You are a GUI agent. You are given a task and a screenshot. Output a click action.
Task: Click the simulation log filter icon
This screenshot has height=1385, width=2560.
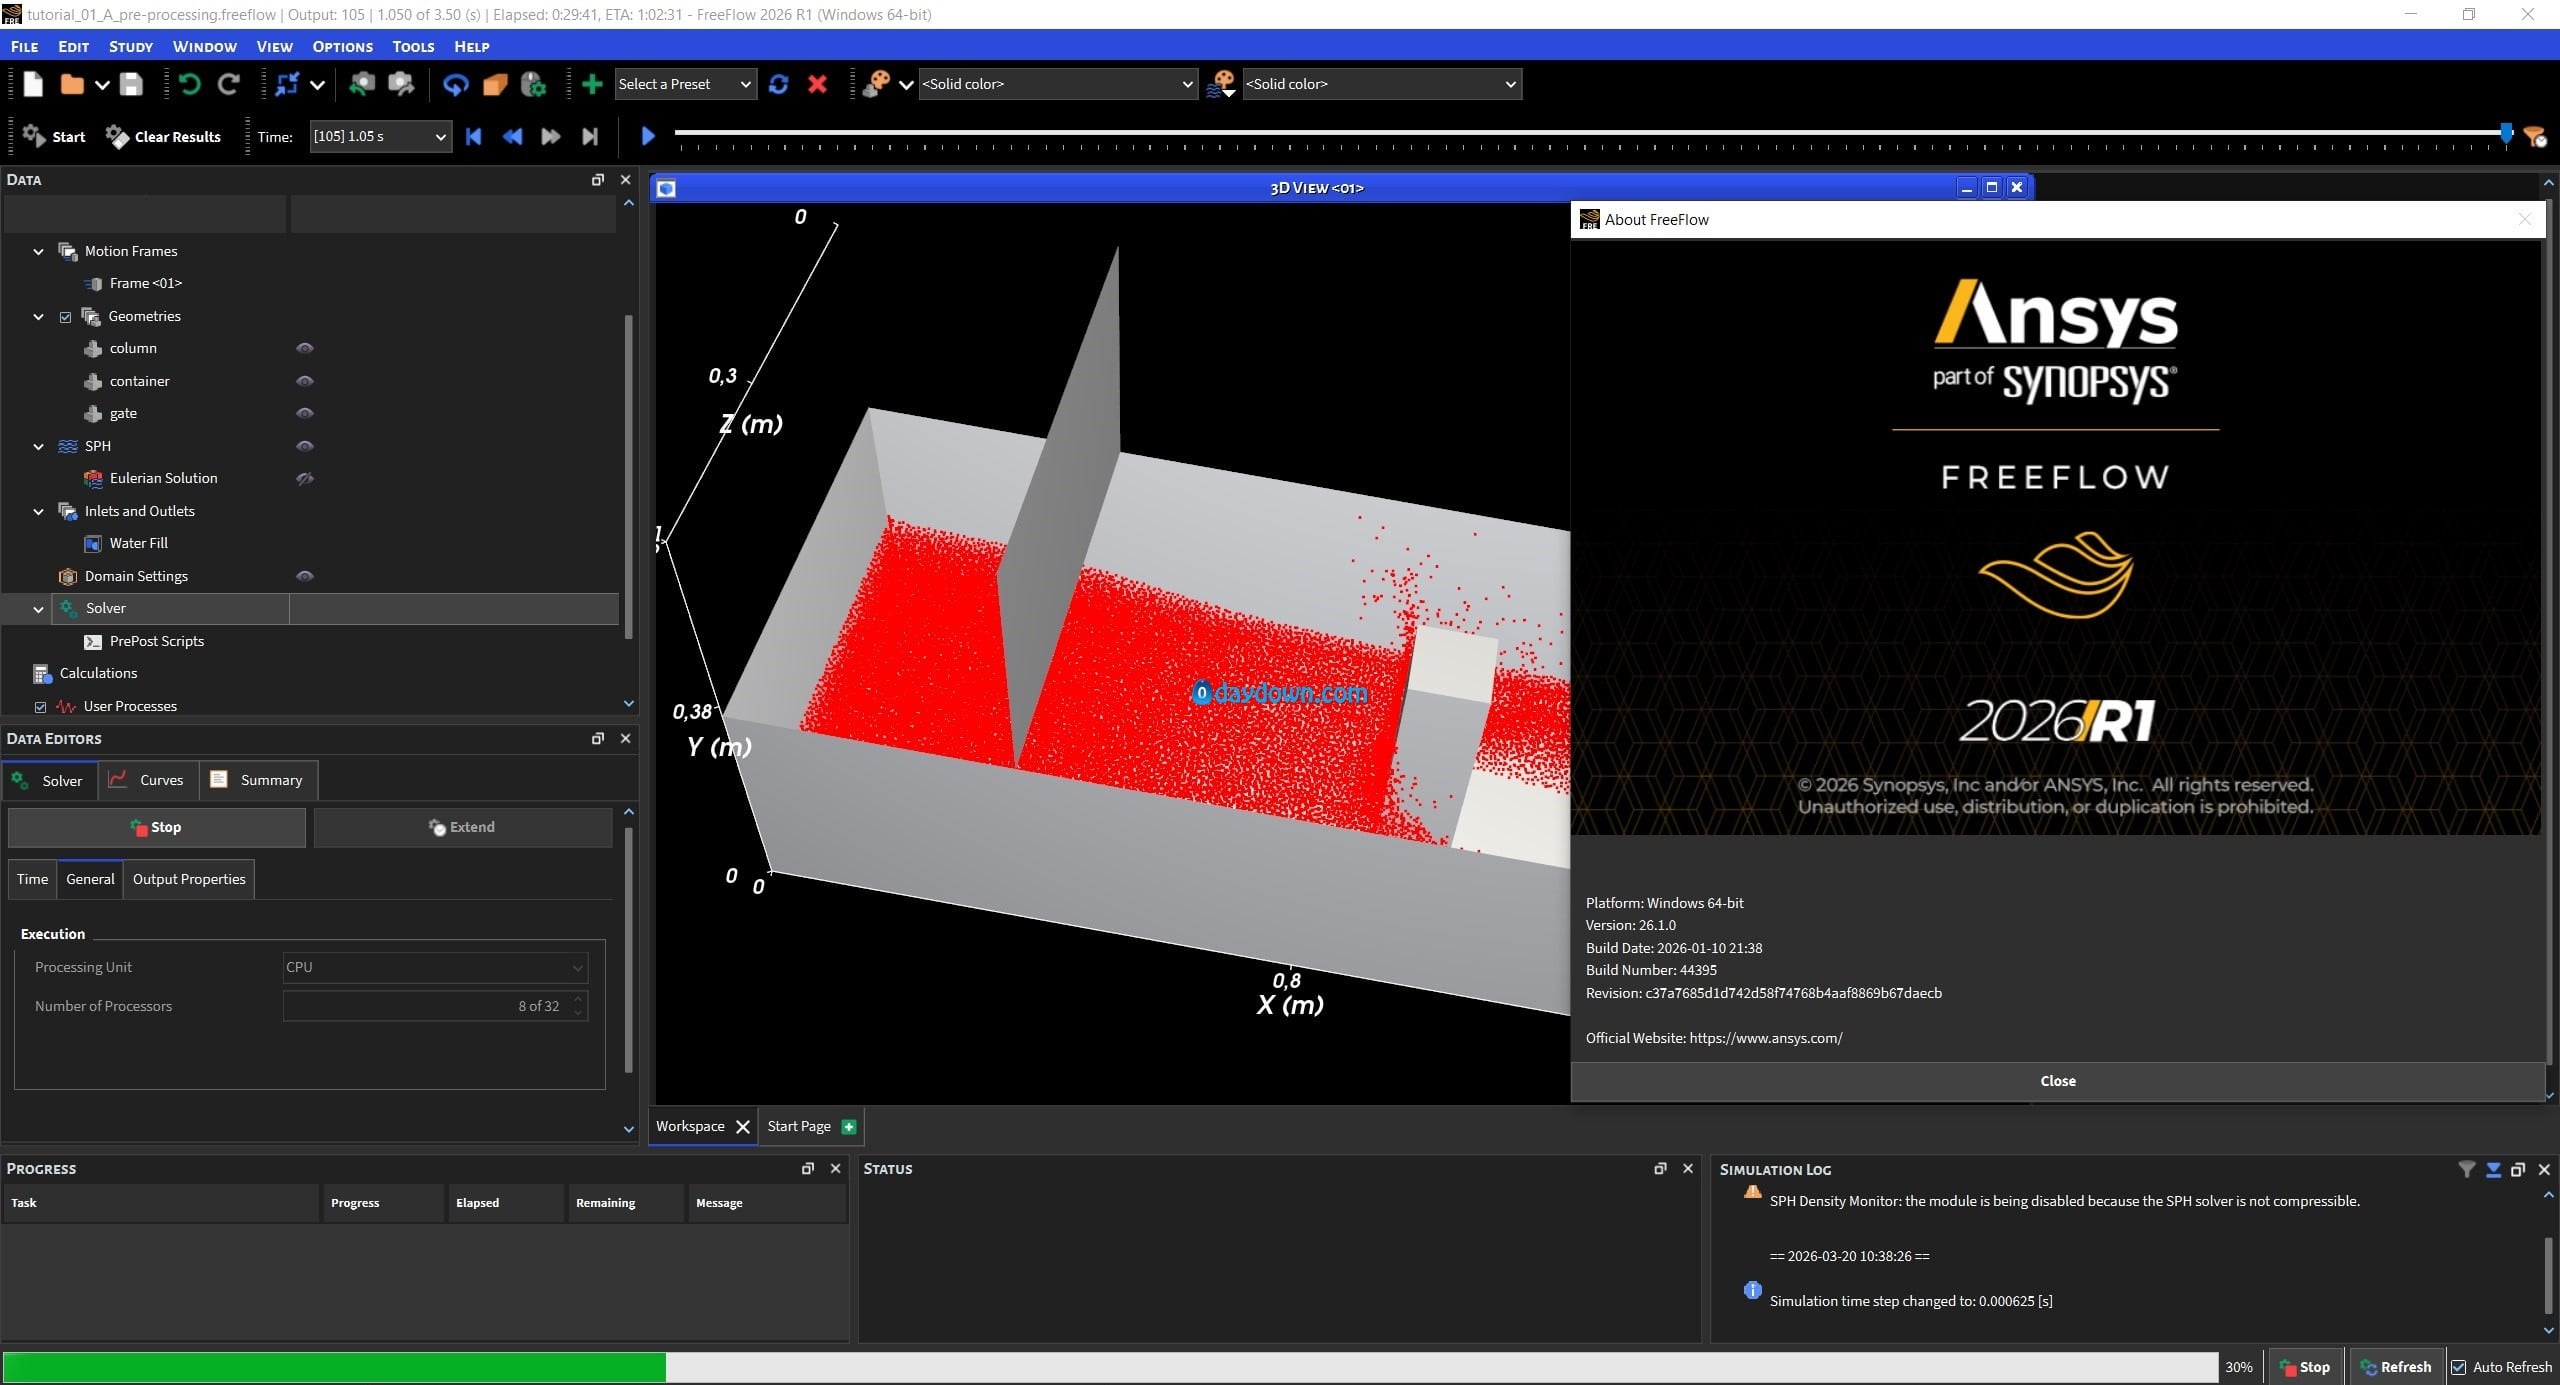tap(2467, 1168)
